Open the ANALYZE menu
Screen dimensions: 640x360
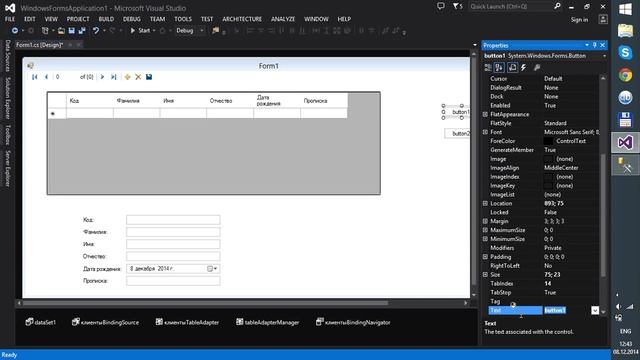pos(283,19)
